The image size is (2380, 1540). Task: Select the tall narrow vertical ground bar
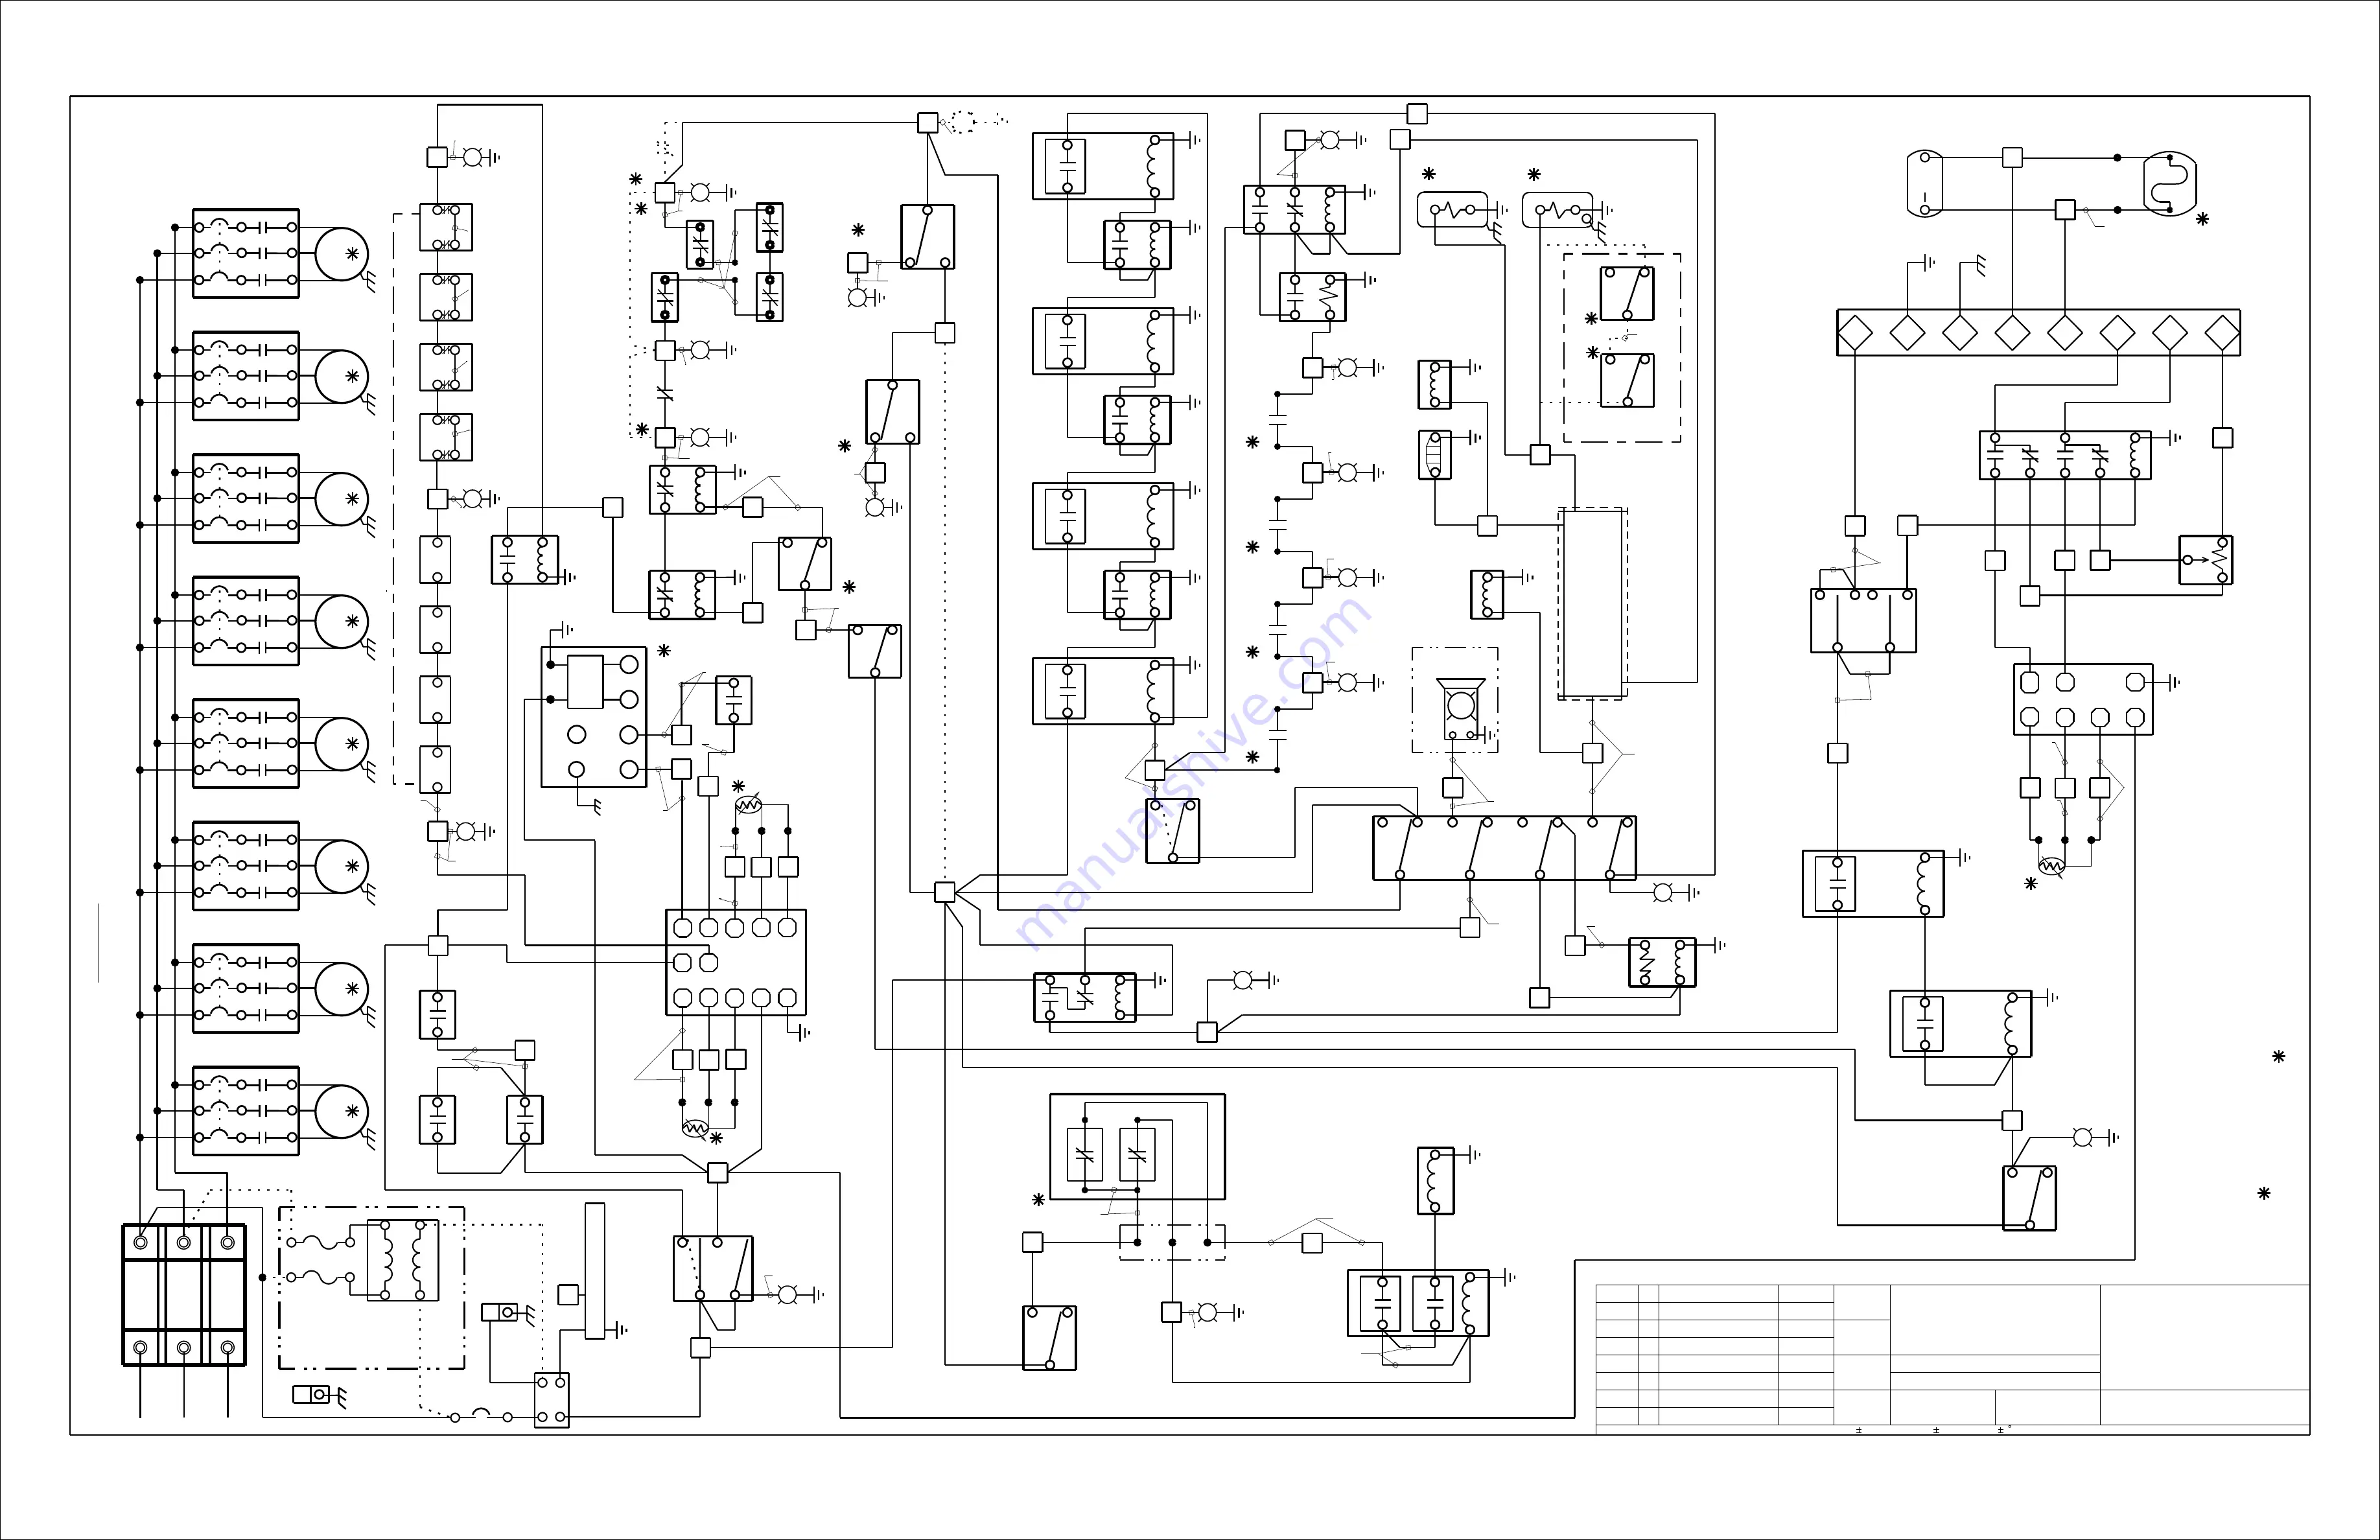click(x=595, y=1270)
